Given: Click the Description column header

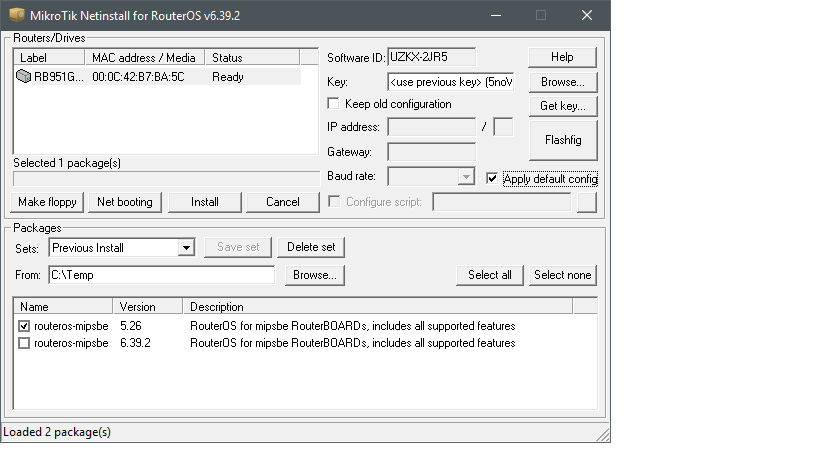Looking at the screenshot, I should tap(378, 306).
